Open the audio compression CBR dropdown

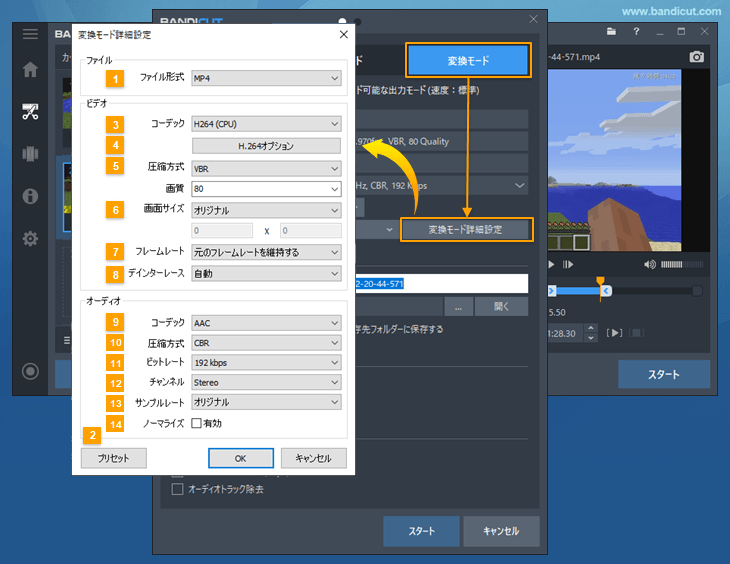[x=266, y=343]
